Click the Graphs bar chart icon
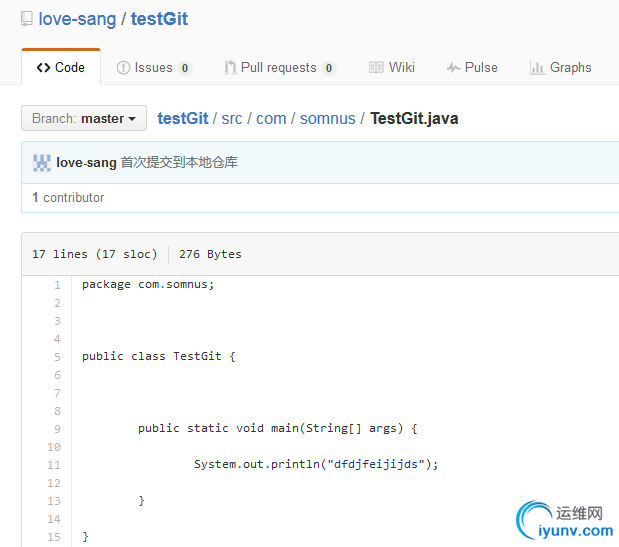The width and height of the screenshot is (619, 547). point(536,68)
